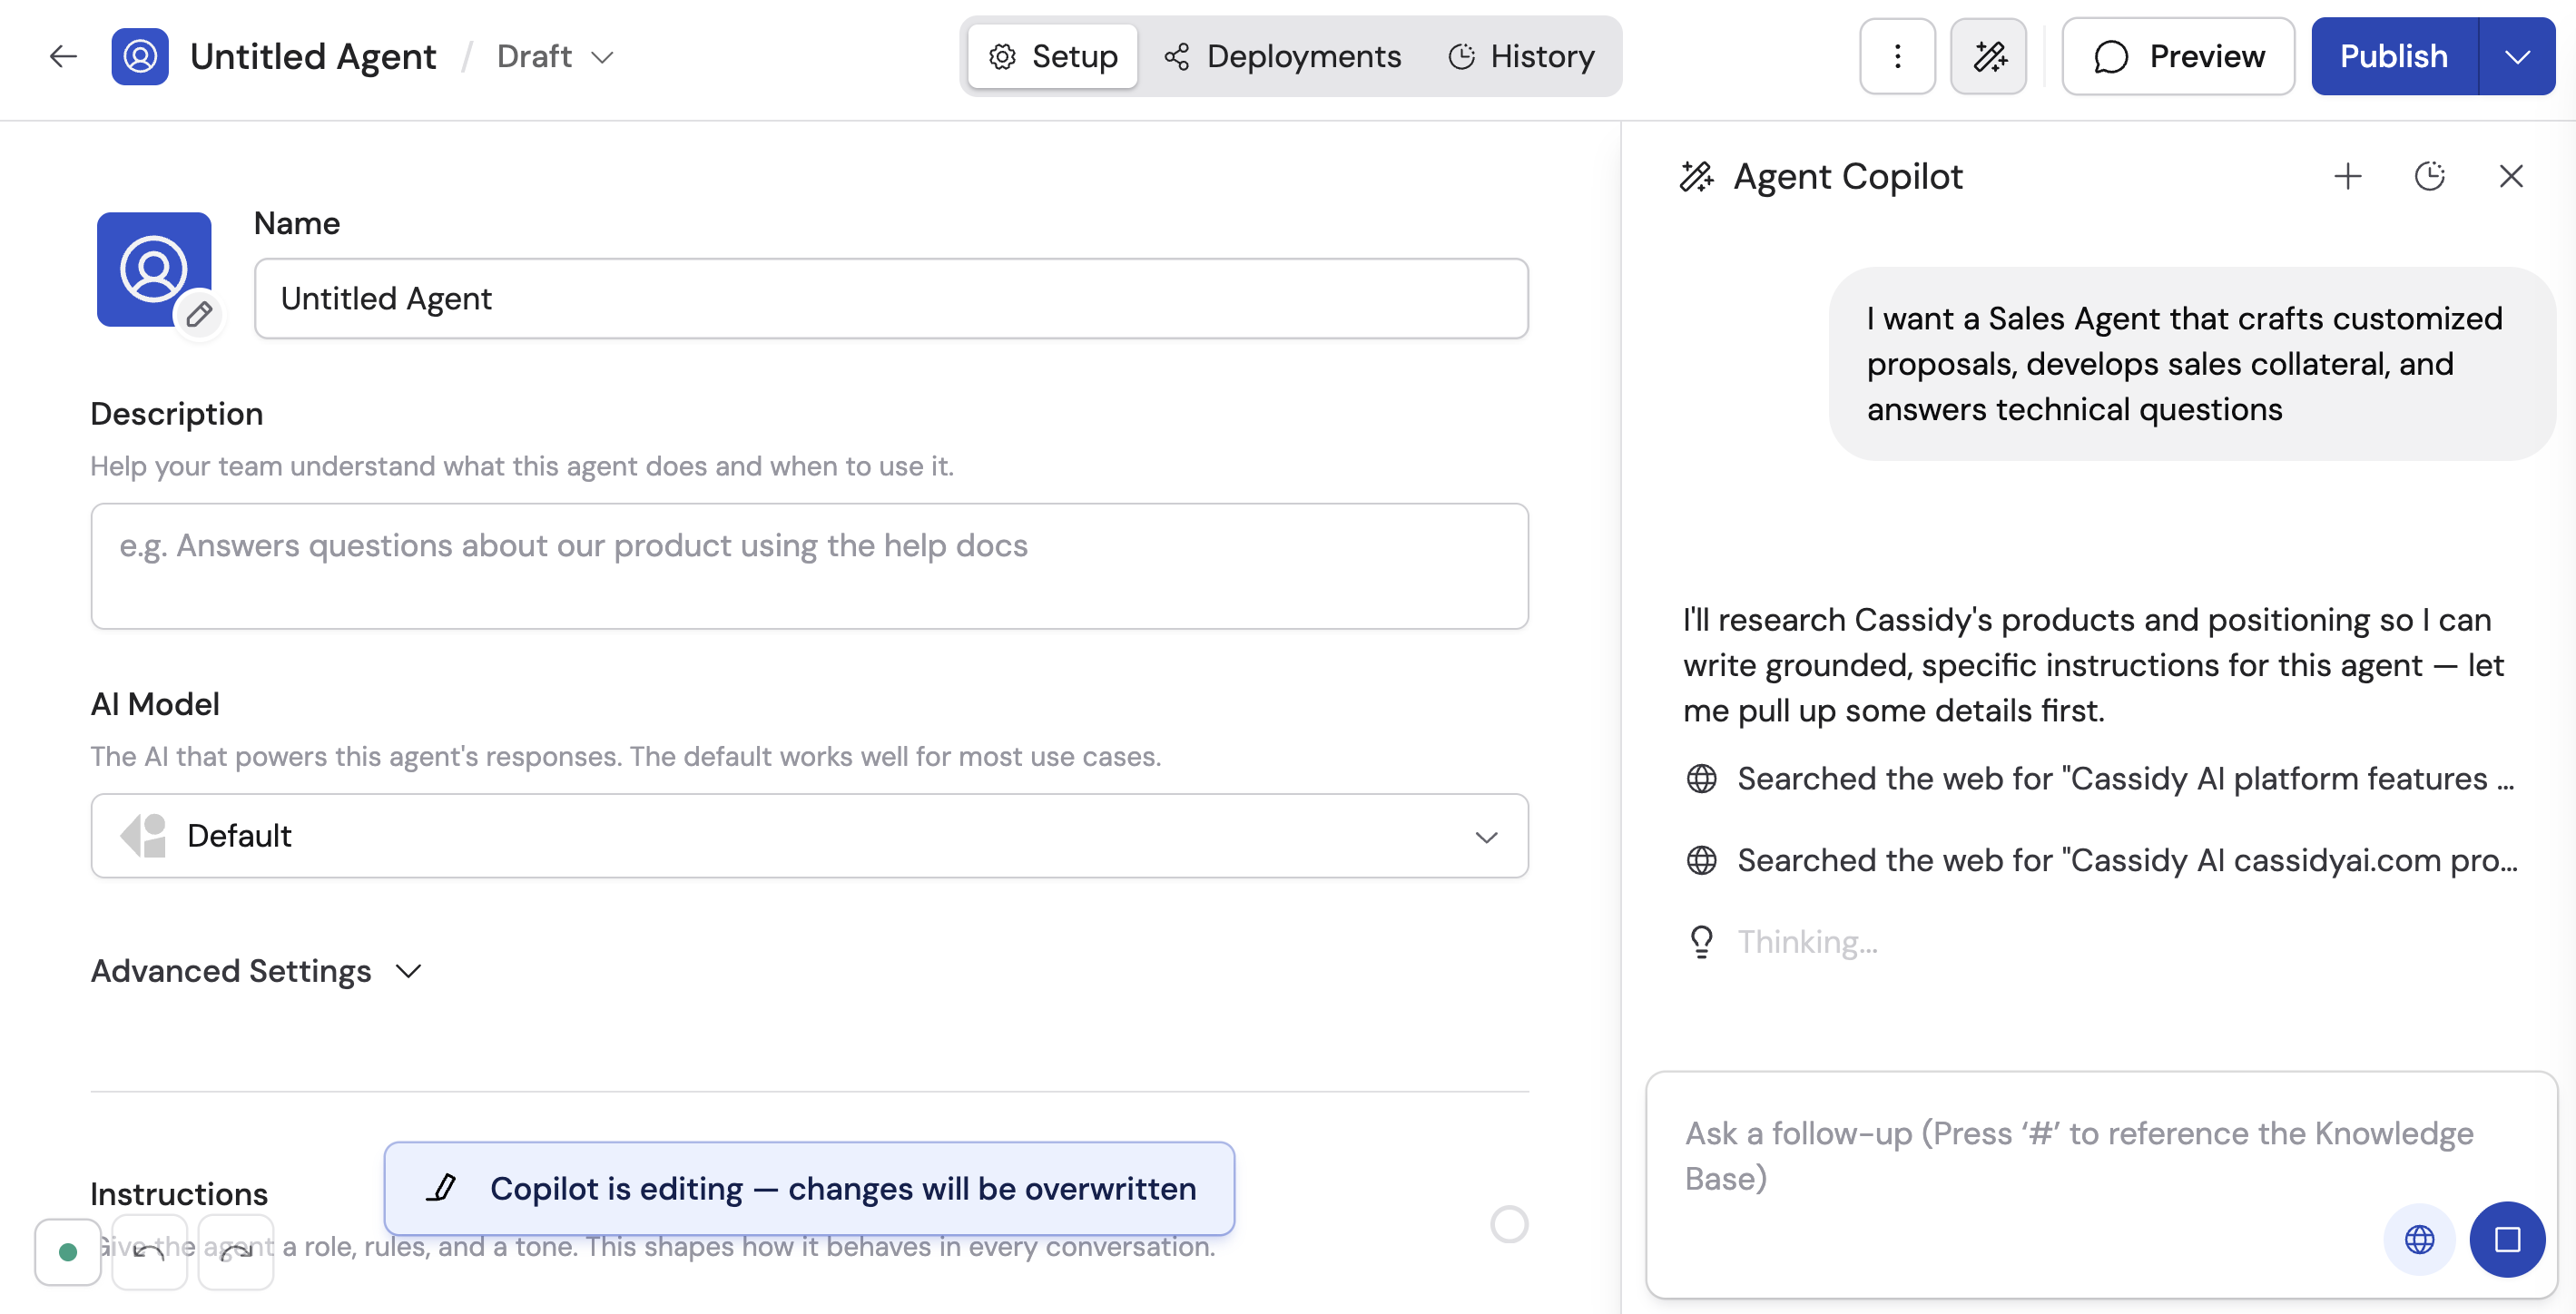The image size is (2576, 1314).
Task: Stop the Copilot response generation
Action: [x=2508, y=1239]
